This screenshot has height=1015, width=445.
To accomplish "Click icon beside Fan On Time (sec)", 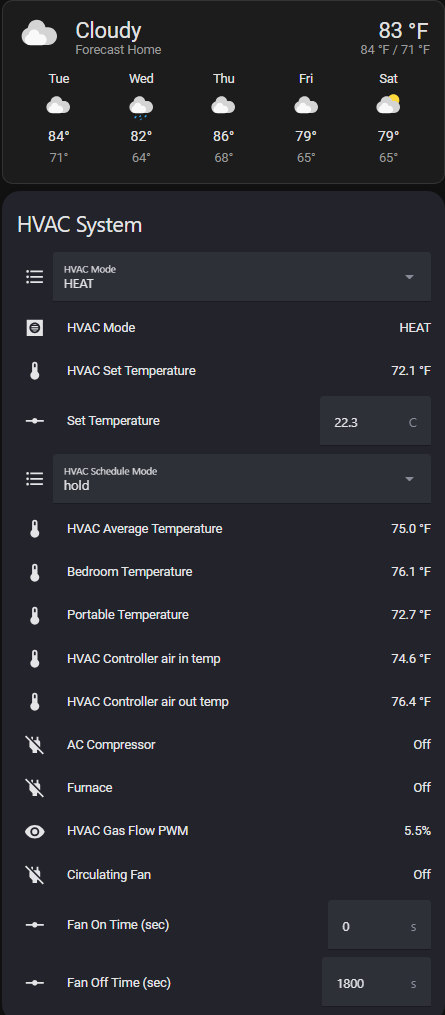I will click(x=34, y=925).
